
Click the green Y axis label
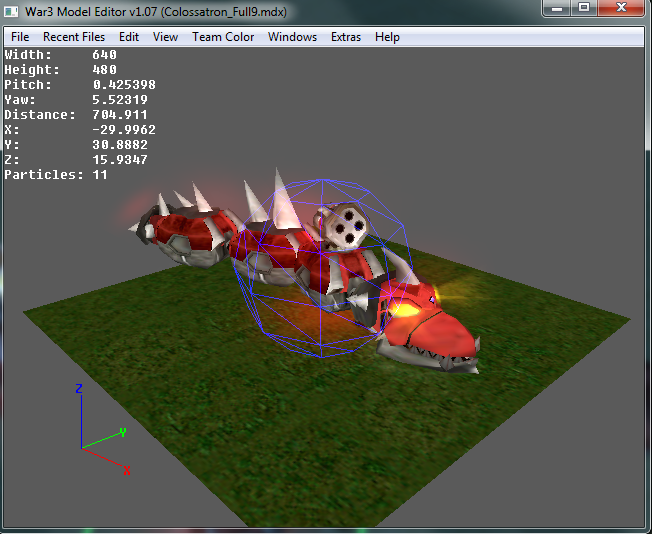pos(123,432)
